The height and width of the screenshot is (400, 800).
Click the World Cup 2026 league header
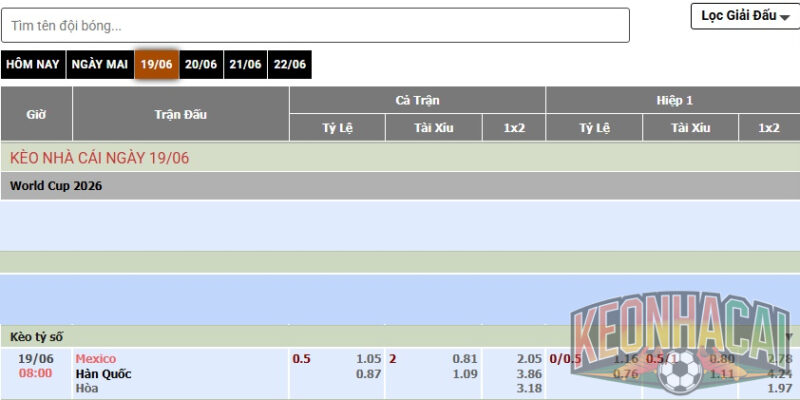pyautogui.click(x=56, y=186)
